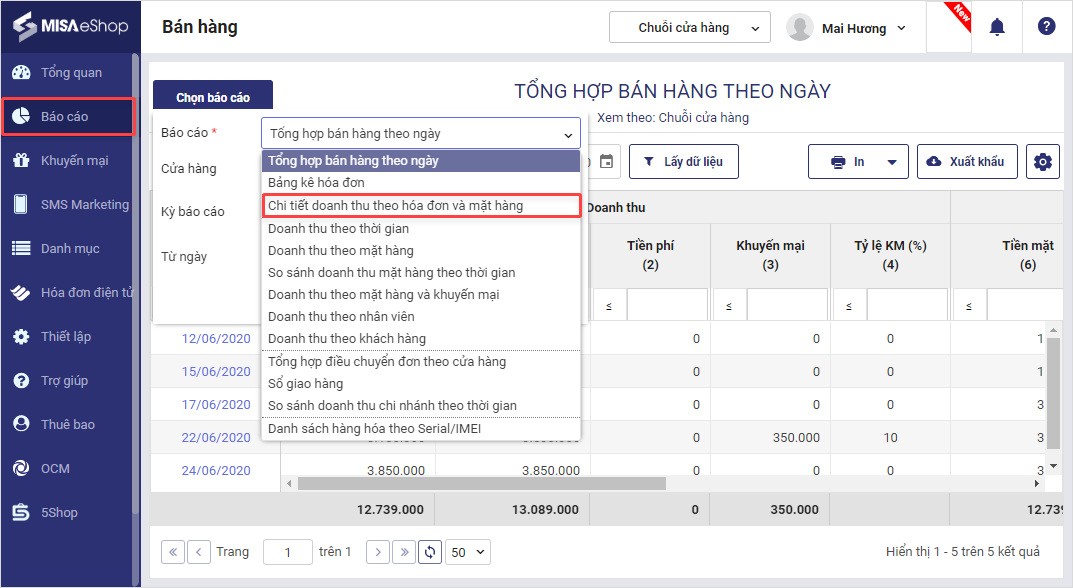Click the MISA eShop logo

pyautogui.click(x=70, y=27)
